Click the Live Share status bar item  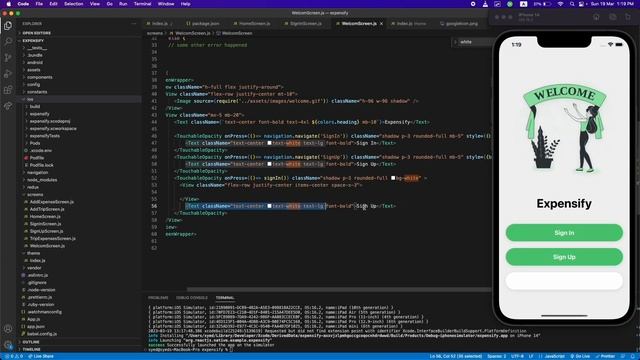(x=41, y=356)
